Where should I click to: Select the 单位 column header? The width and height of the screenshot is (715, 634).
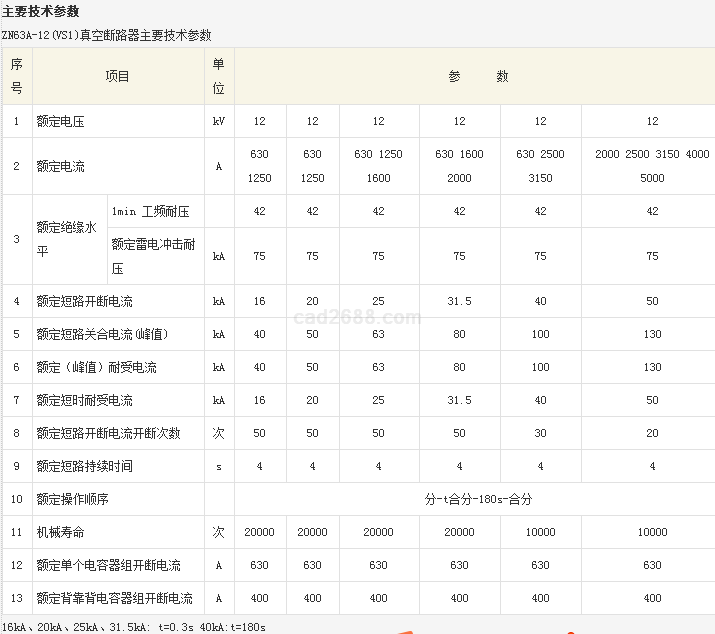click(219, 76)
